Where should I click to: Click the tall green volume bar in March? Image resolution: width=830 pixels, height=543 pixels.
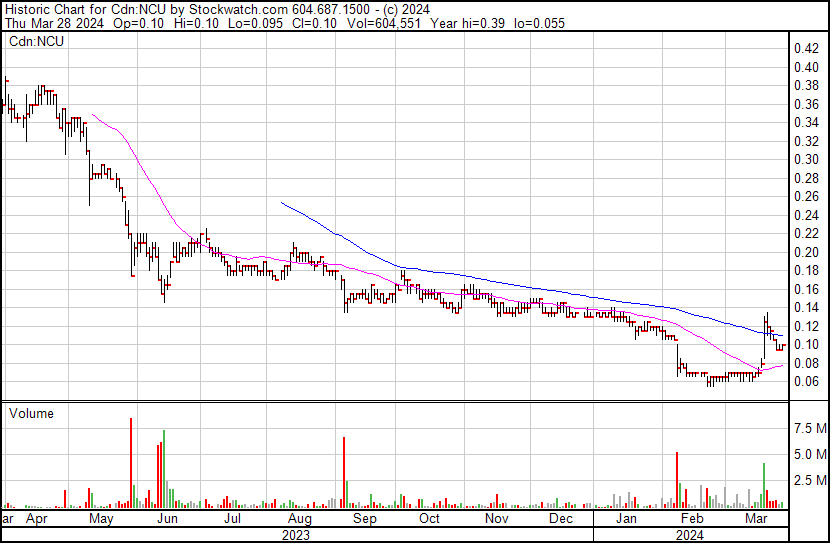[x=764, y=485]
